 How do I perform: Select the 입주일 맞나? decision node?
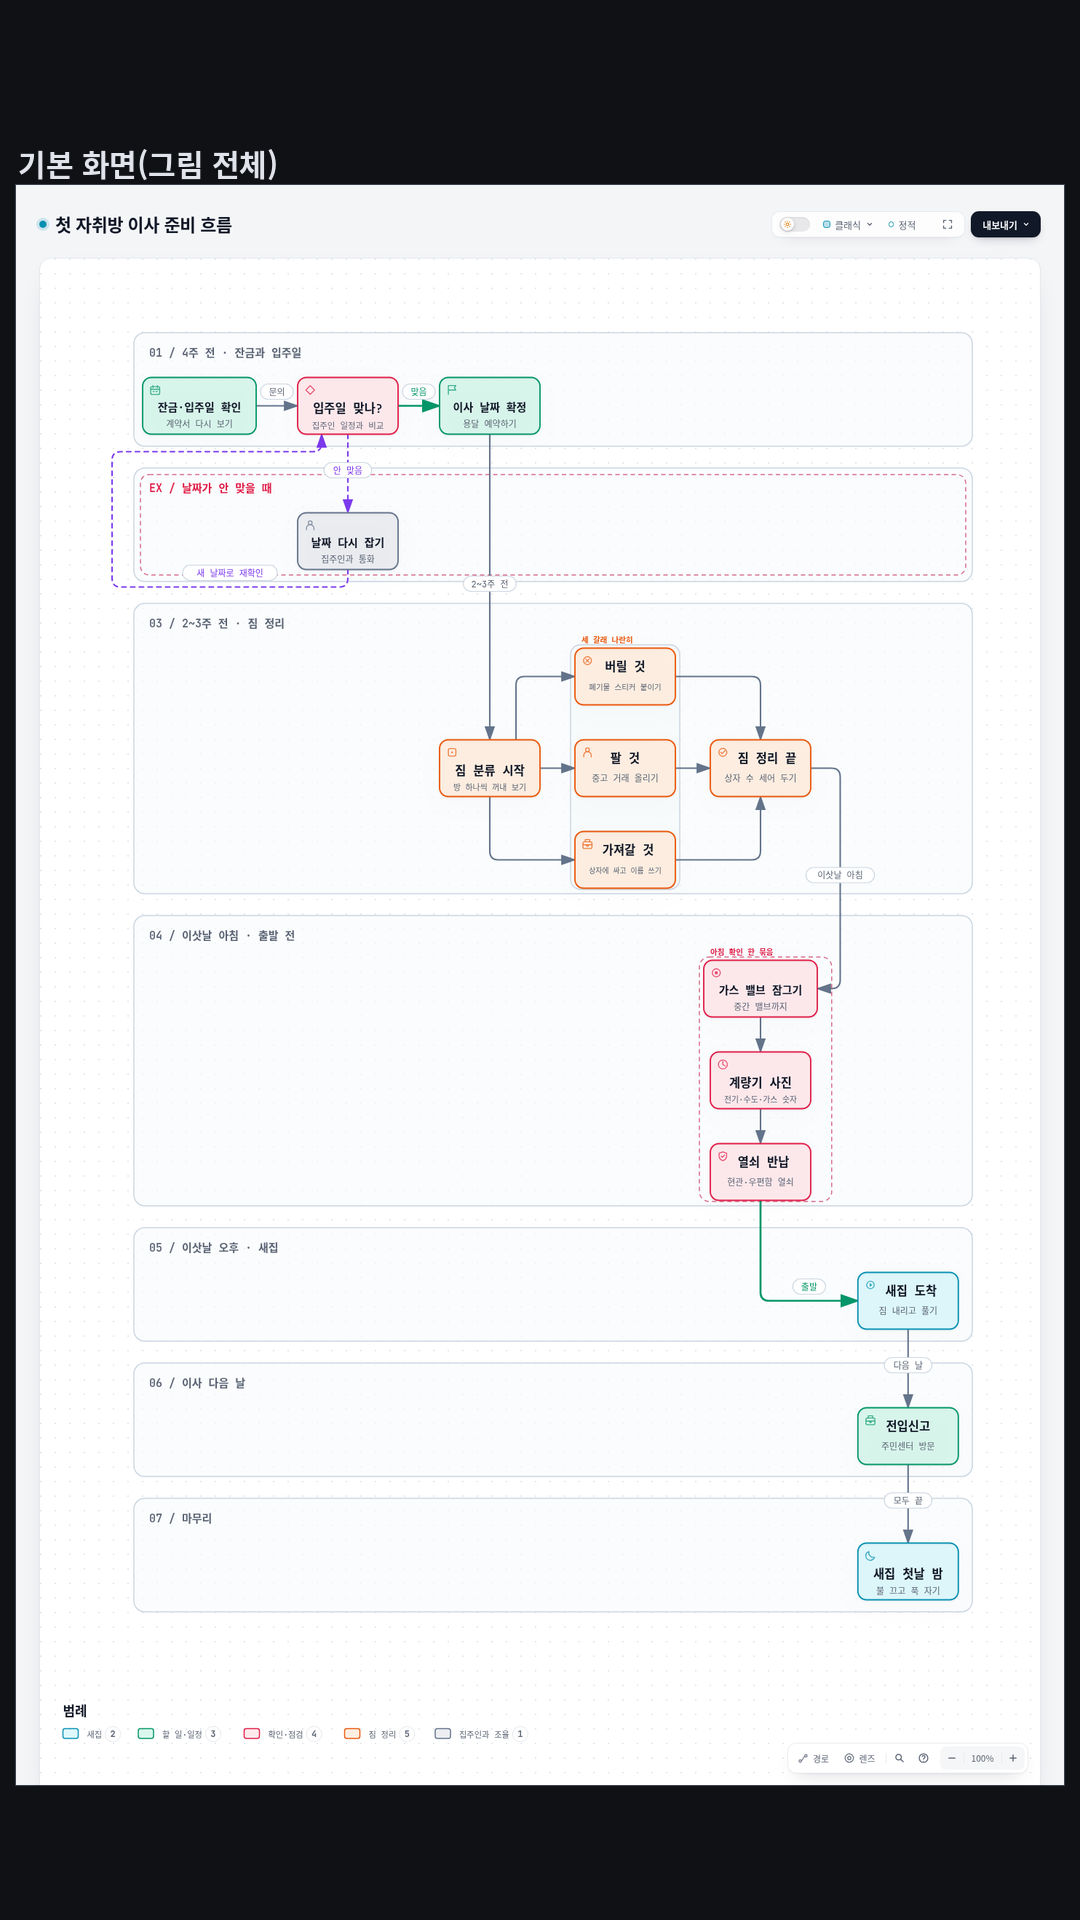348,406
